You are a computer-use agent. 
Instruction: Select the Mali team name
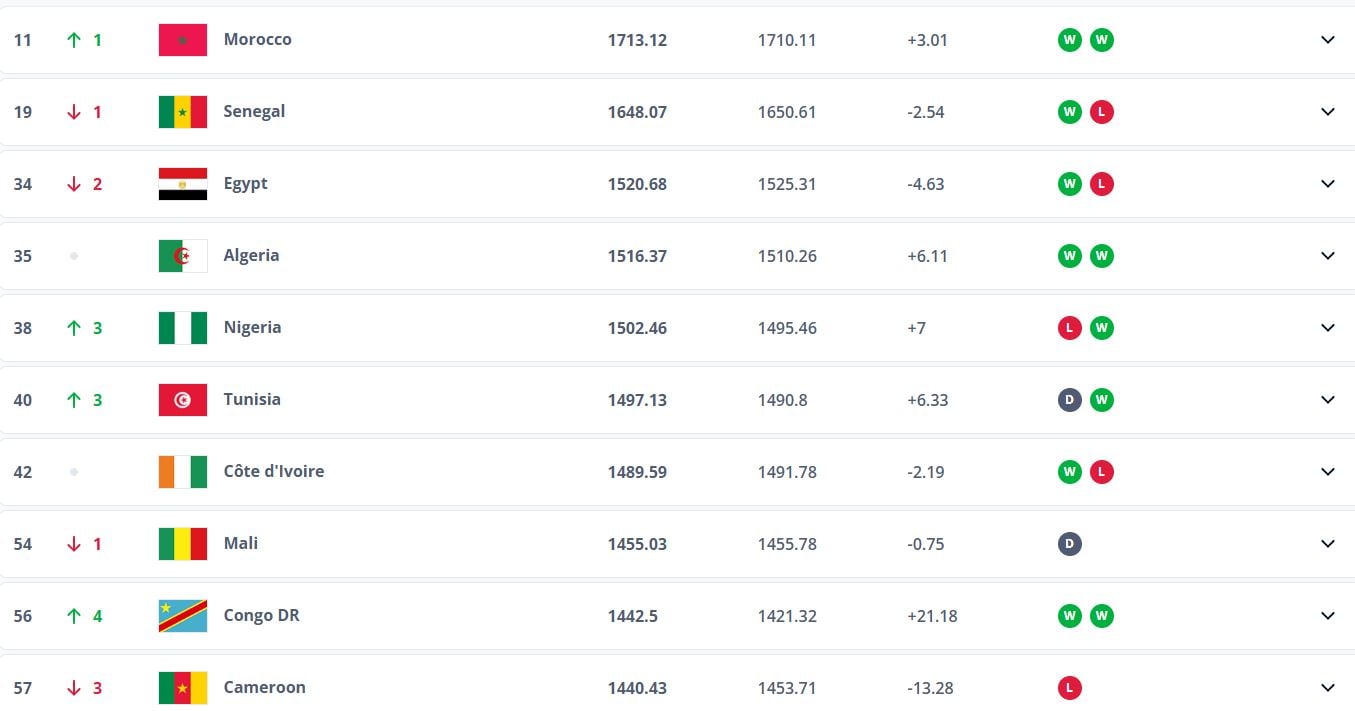tap(241, 544)
